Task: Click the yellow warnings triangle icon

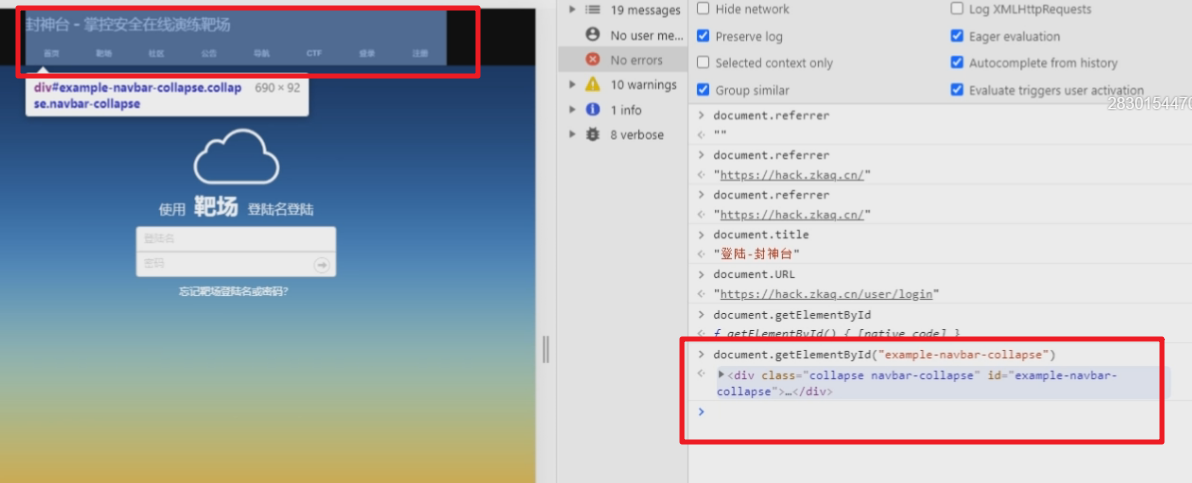Action: (593, 84)
